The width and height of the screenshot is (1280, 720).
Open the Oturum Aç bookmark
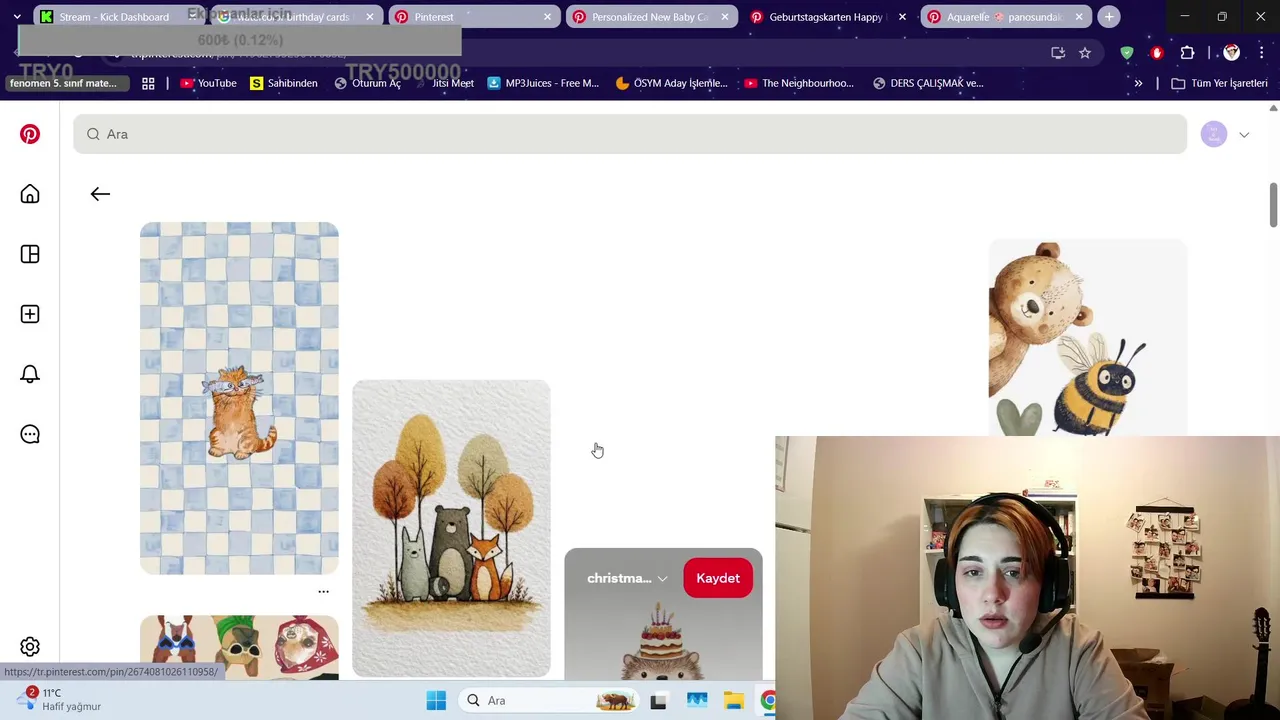tap(367, 83)
